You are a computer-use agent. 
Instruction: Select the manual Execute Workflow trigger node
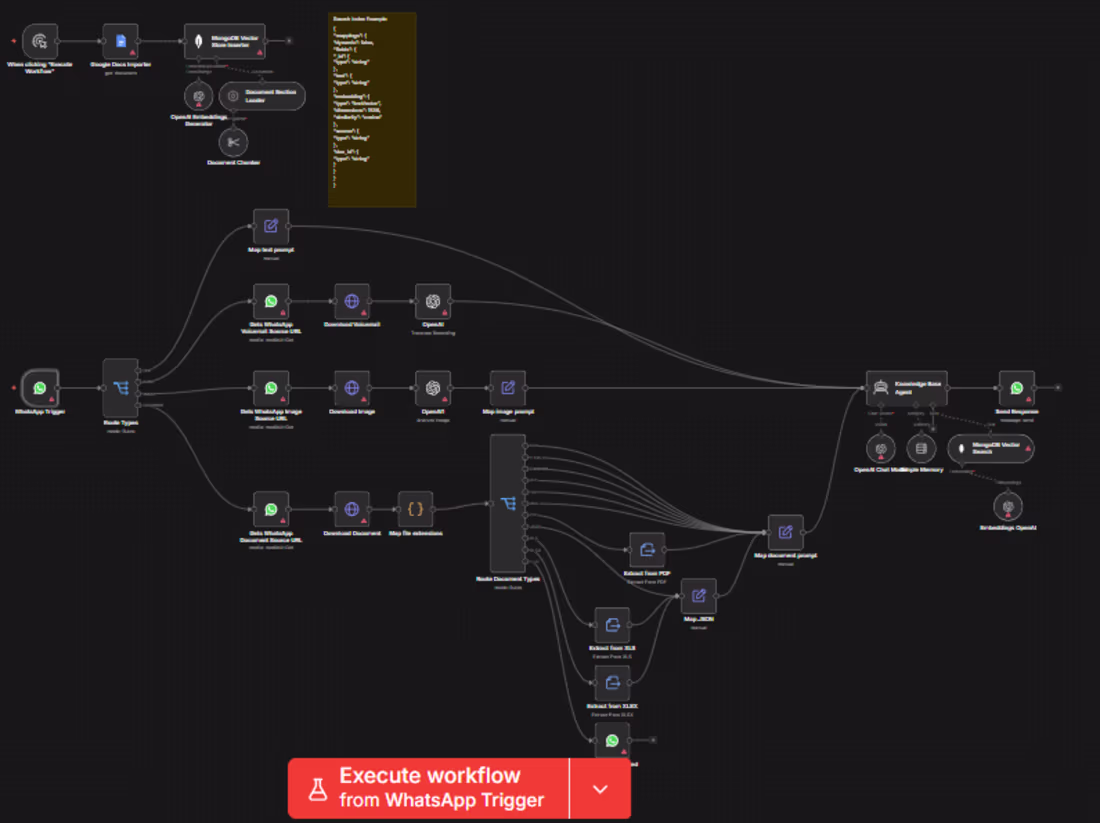pos(40,41)
